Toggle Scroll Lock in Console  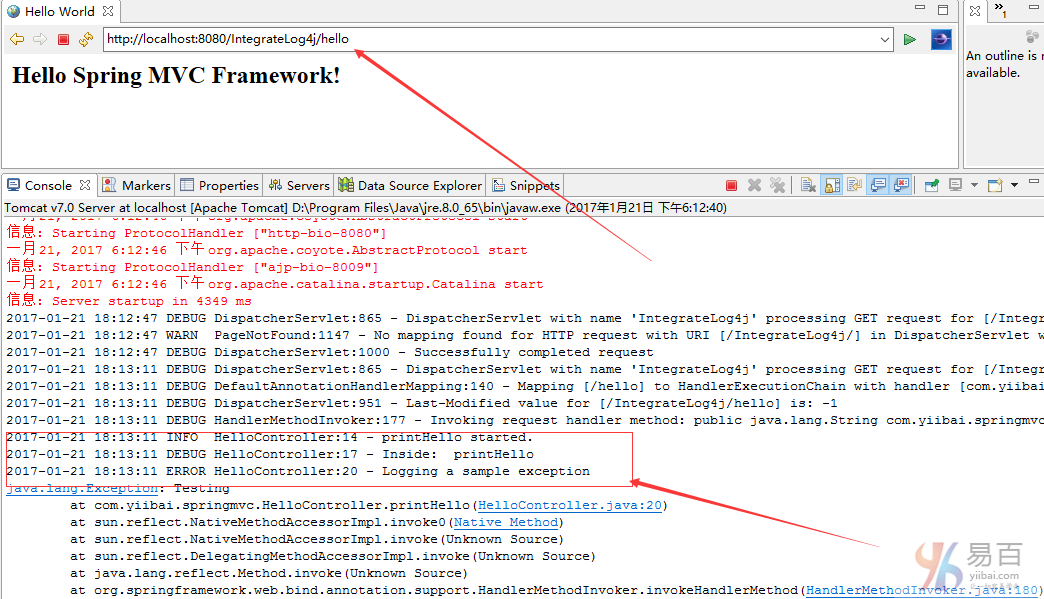pos(831,185)
